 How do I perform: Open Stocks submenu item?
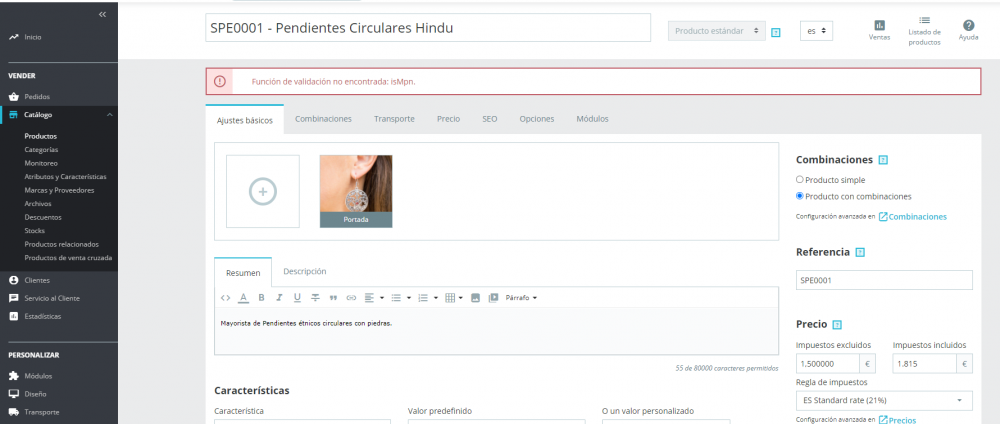tap(34, 231)
